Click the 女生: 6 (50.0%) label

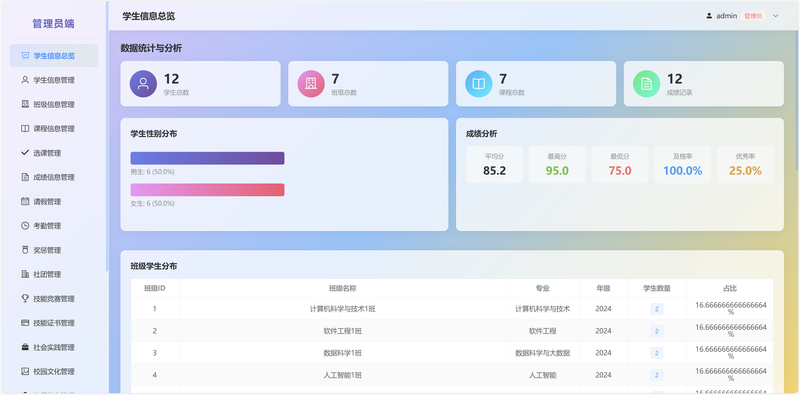[153, 204]
